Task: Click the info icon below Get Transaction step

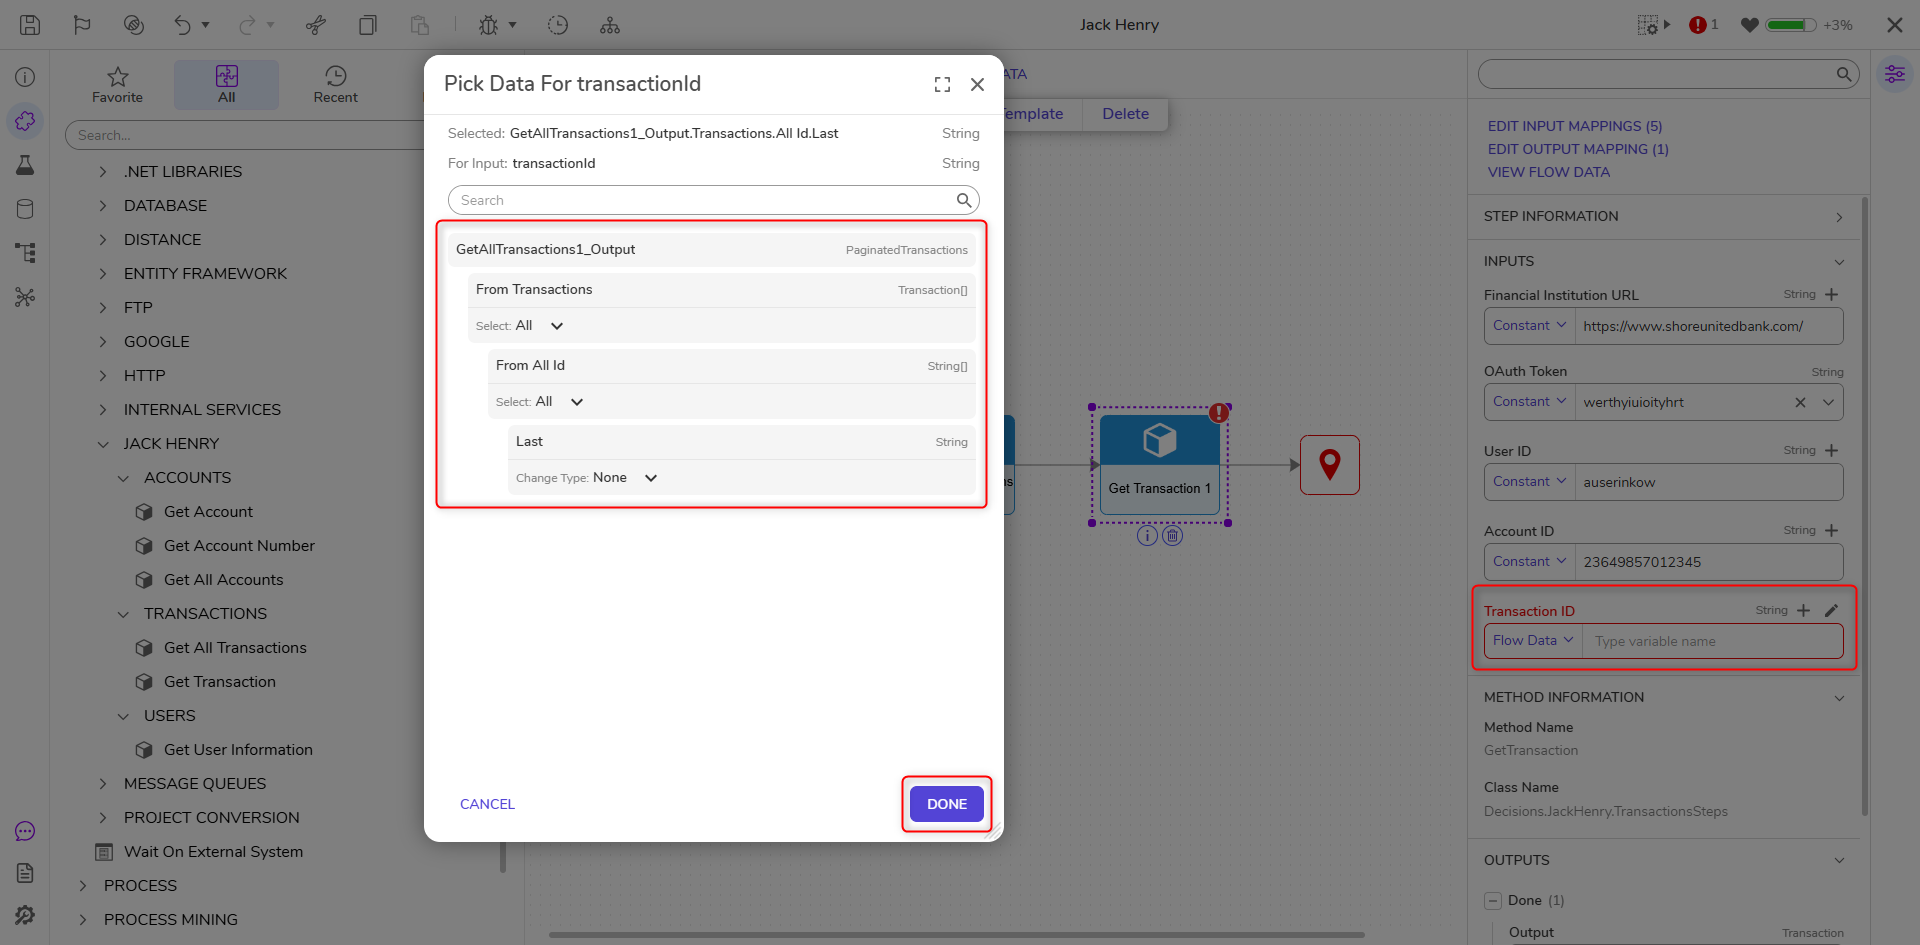Action: (1147, 536)
